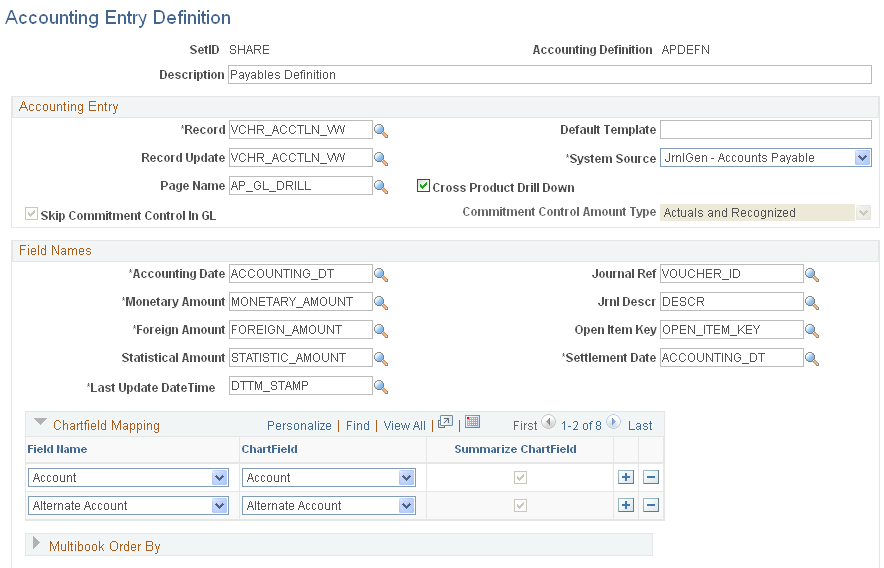The image size is (884, 568).
Task: Toggle Summarize ChartField for Alternate Account row
Action: coord(520,505)
